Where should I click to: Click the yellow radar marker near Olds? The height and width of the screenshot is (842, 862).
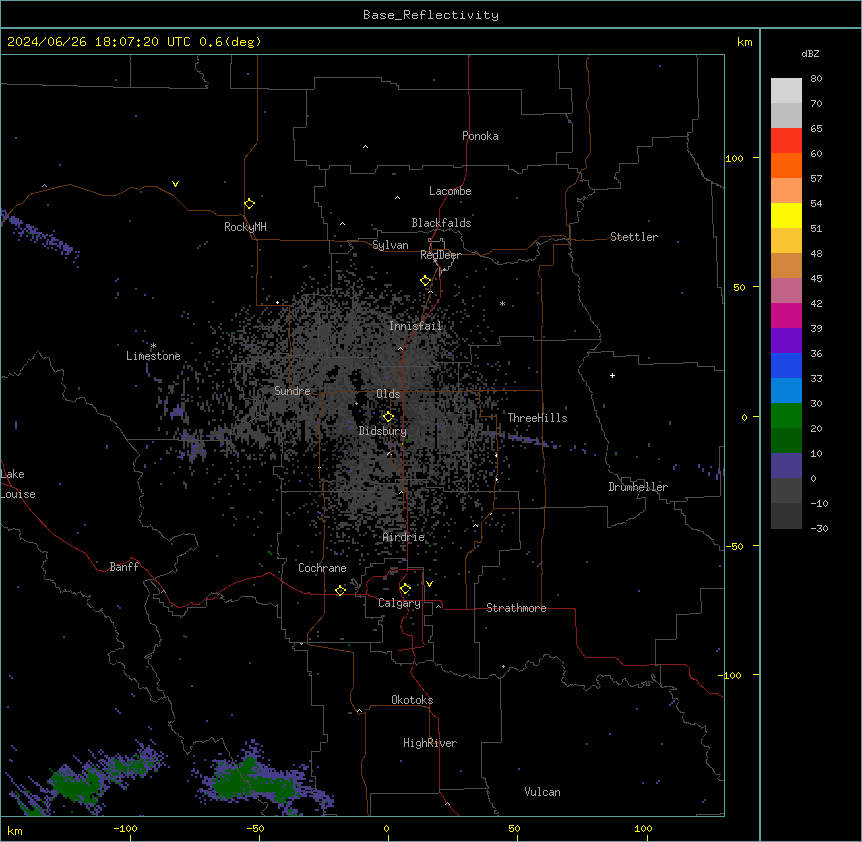(388, 417)
